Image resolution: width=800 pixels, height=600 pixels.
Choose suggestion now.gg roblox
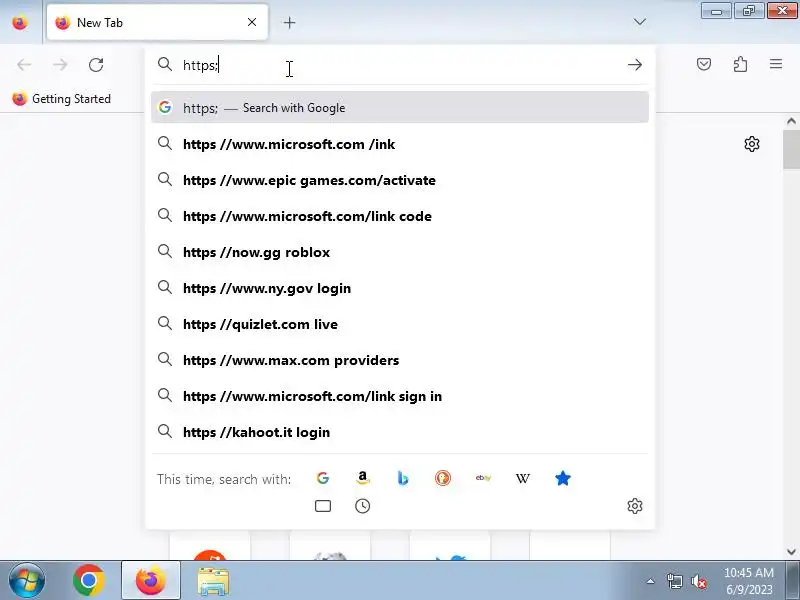pos(399,252)
